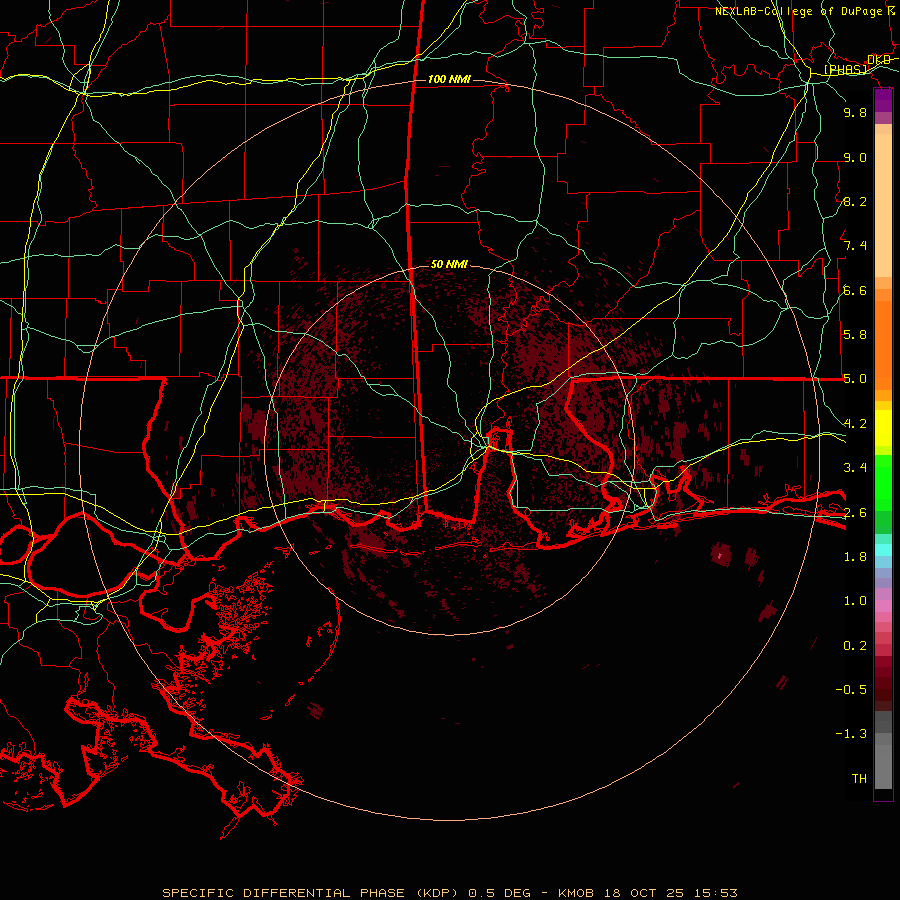Click the 4.2 scale value
Viewport: 900px width, 900px height.
click(x=855, y=424)
